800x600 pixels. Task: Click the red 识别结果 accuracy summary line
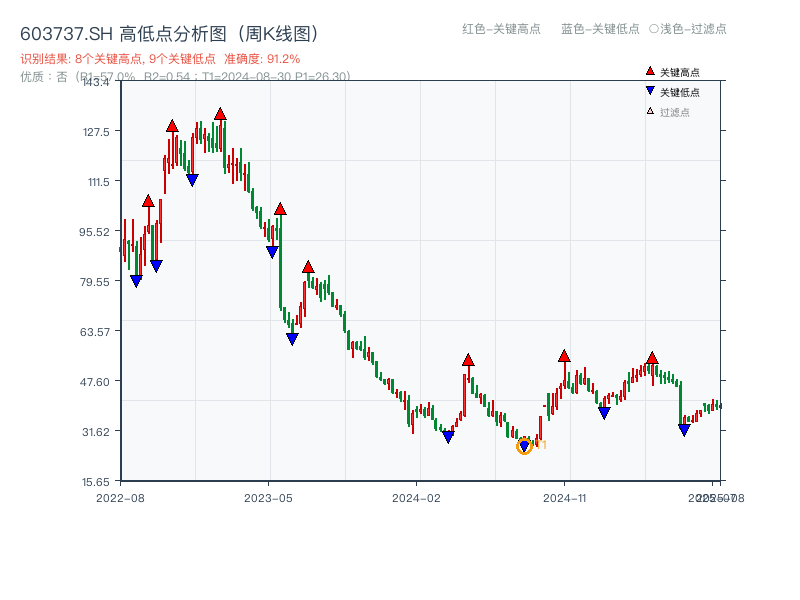(x=160, y=59)
